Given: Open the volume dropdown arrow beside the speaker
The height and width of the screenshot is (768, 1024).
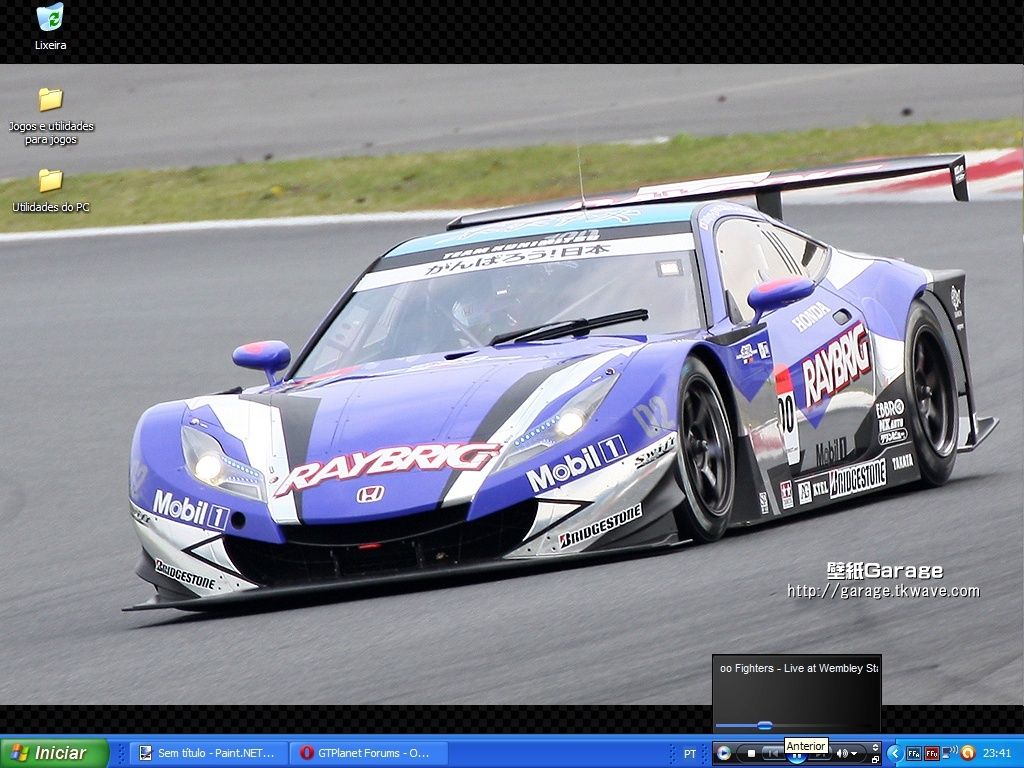Looking at the screenshot, I should 854,754.
